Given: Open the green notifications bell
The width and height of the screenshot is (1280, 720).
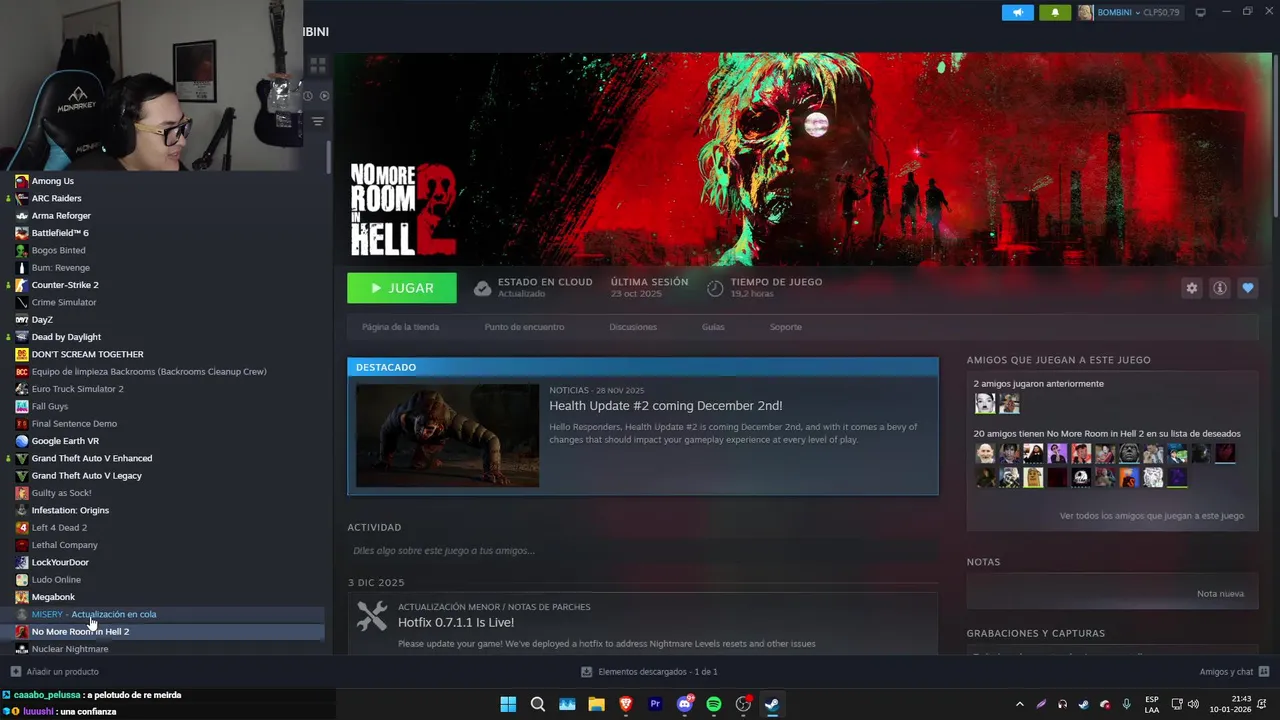Looking at the screenshot, I should pos(1054,13).
